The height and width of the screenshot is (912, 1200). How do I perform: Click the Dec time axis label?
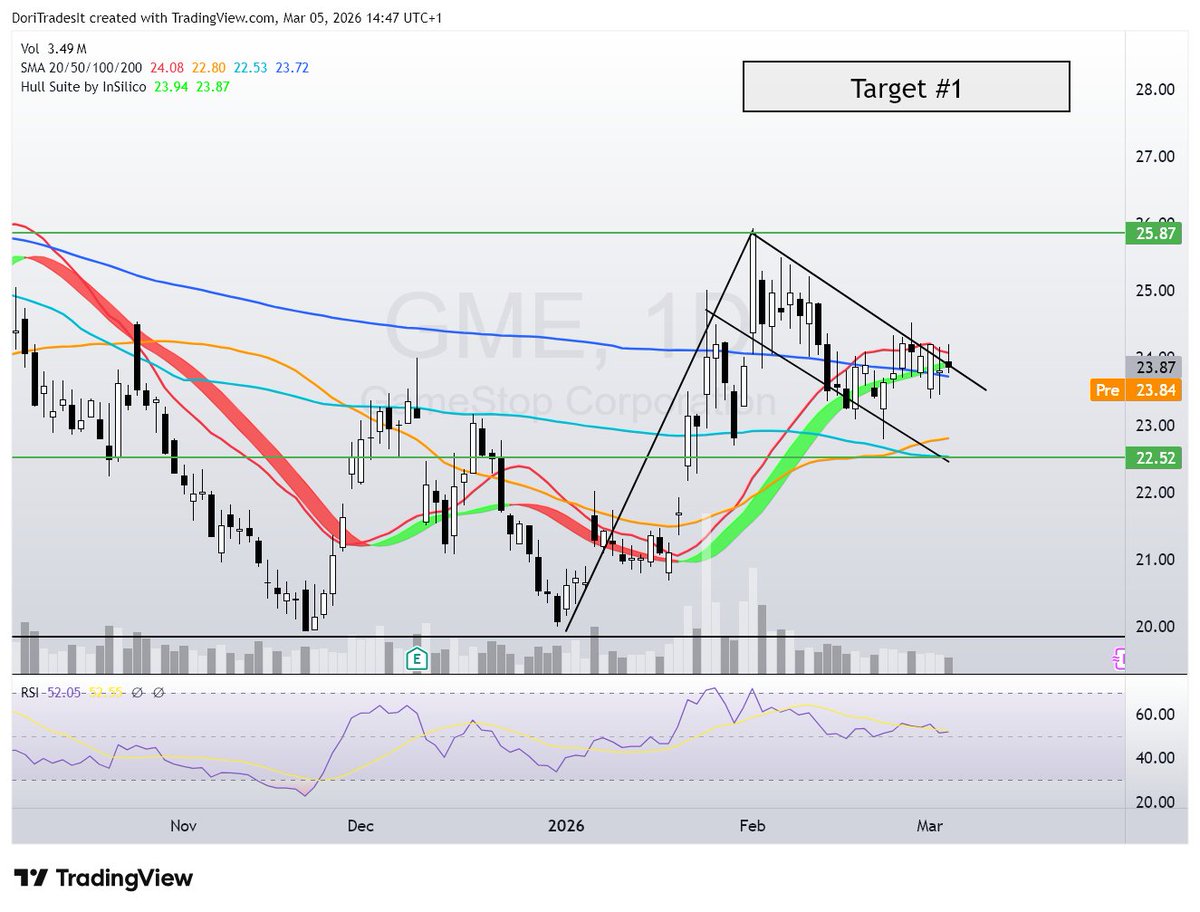click(x=360, y=826)
